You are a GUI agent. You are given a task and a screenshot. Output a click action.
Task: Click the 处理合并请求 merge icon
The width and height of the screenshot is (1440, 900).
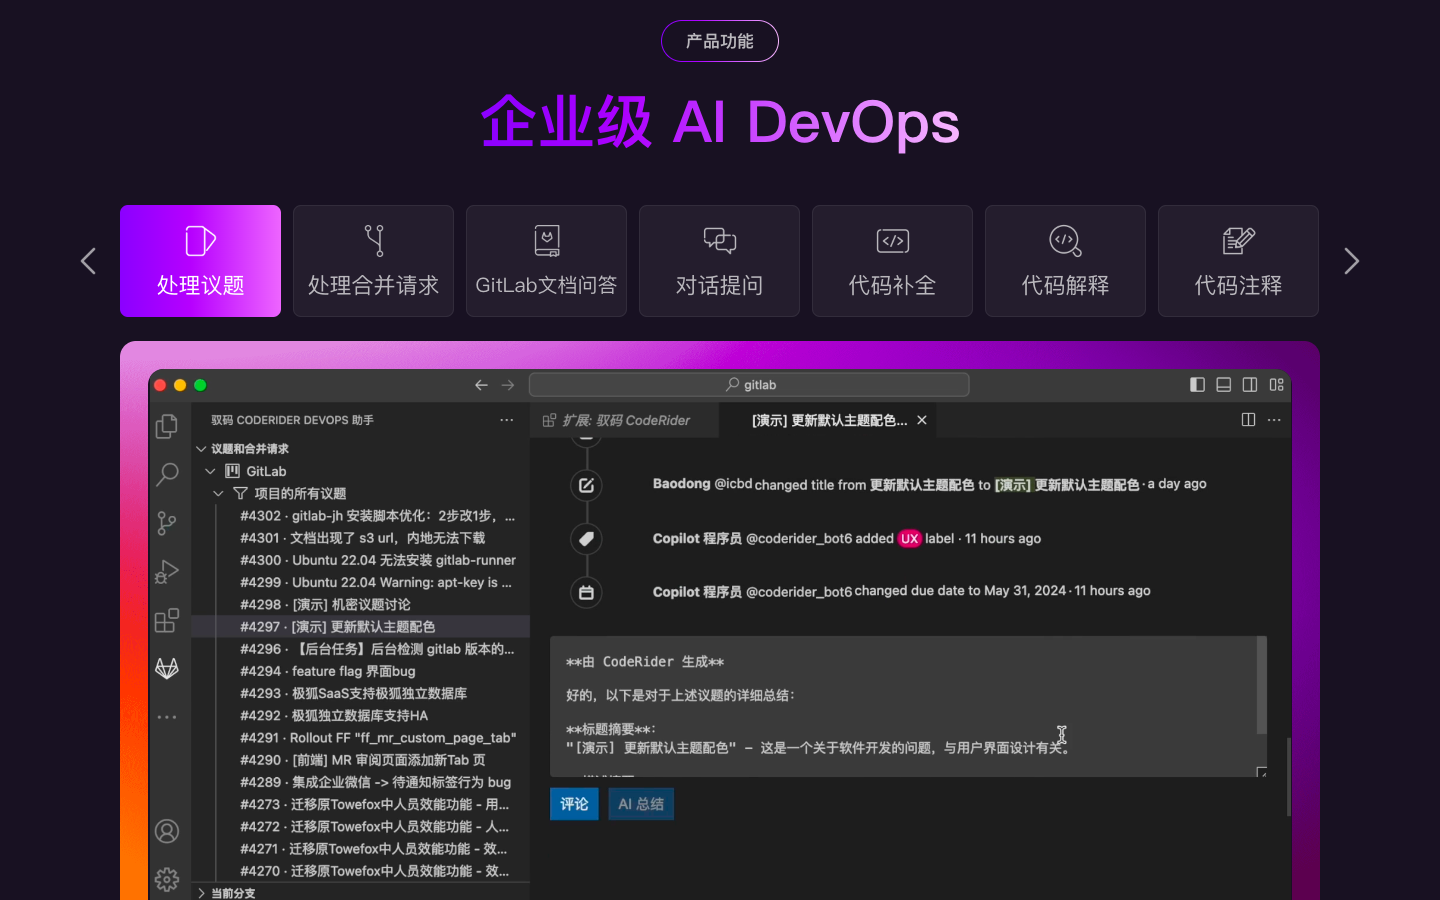(374, 241)
